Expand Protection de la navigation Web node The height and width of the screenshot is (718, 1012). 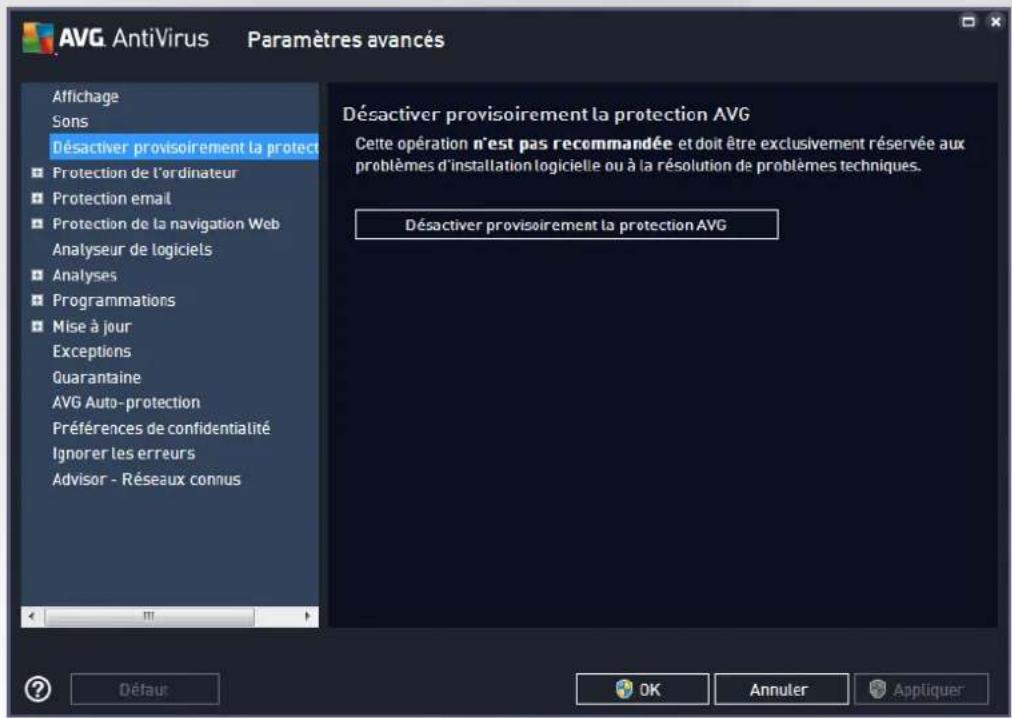point(37,223)
